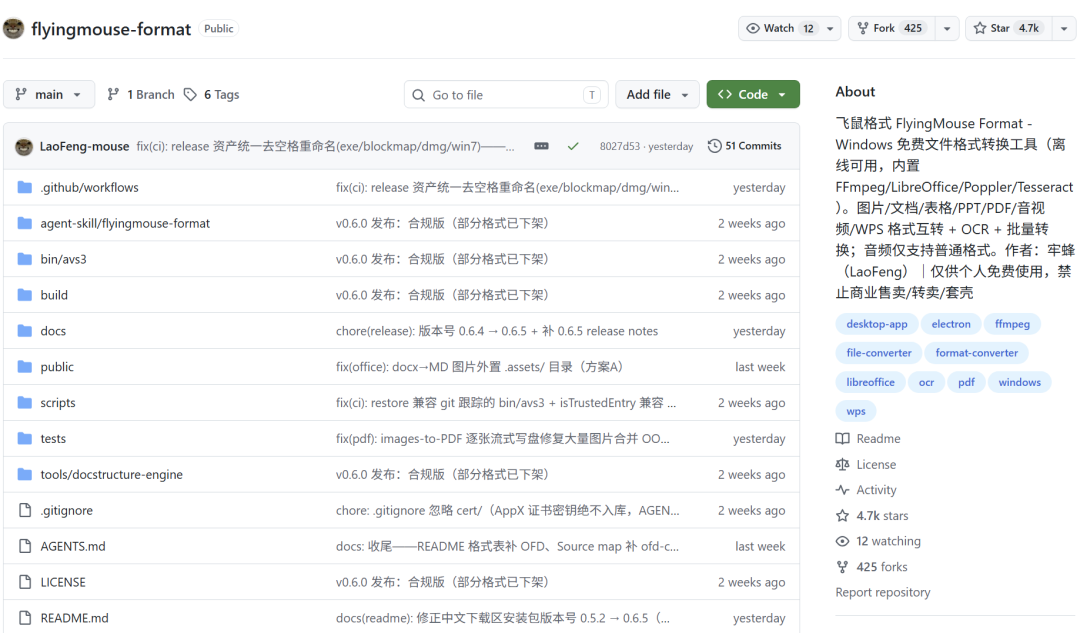This screenshot has width=1080, height=633.
Task: Open the ocr topic tag
Action: click(x=926, y=382)
